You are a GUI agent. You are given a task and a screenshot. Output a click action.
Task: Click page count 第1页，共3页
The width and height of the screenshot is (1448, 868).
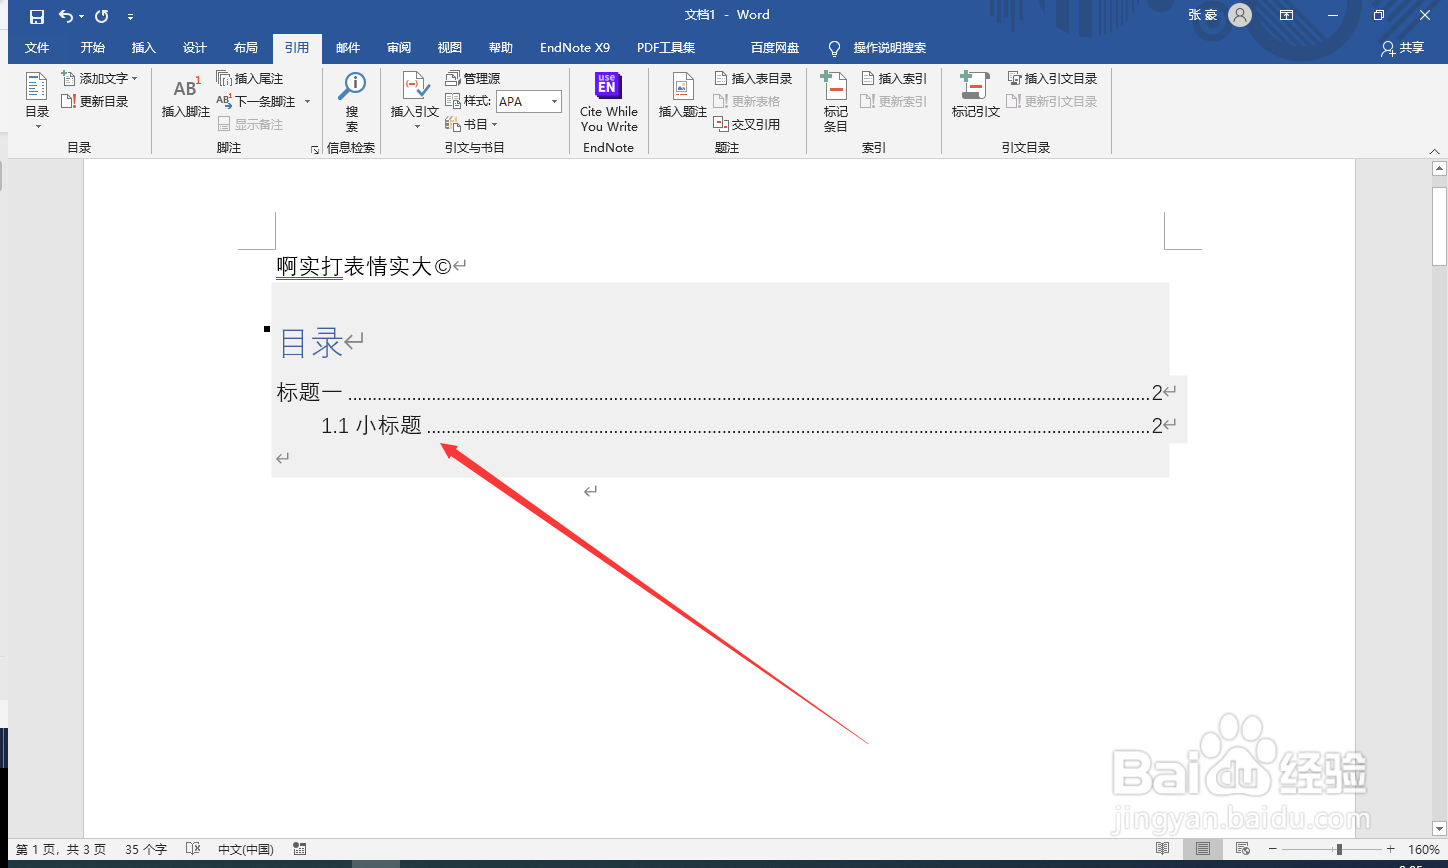pos(61,849)
